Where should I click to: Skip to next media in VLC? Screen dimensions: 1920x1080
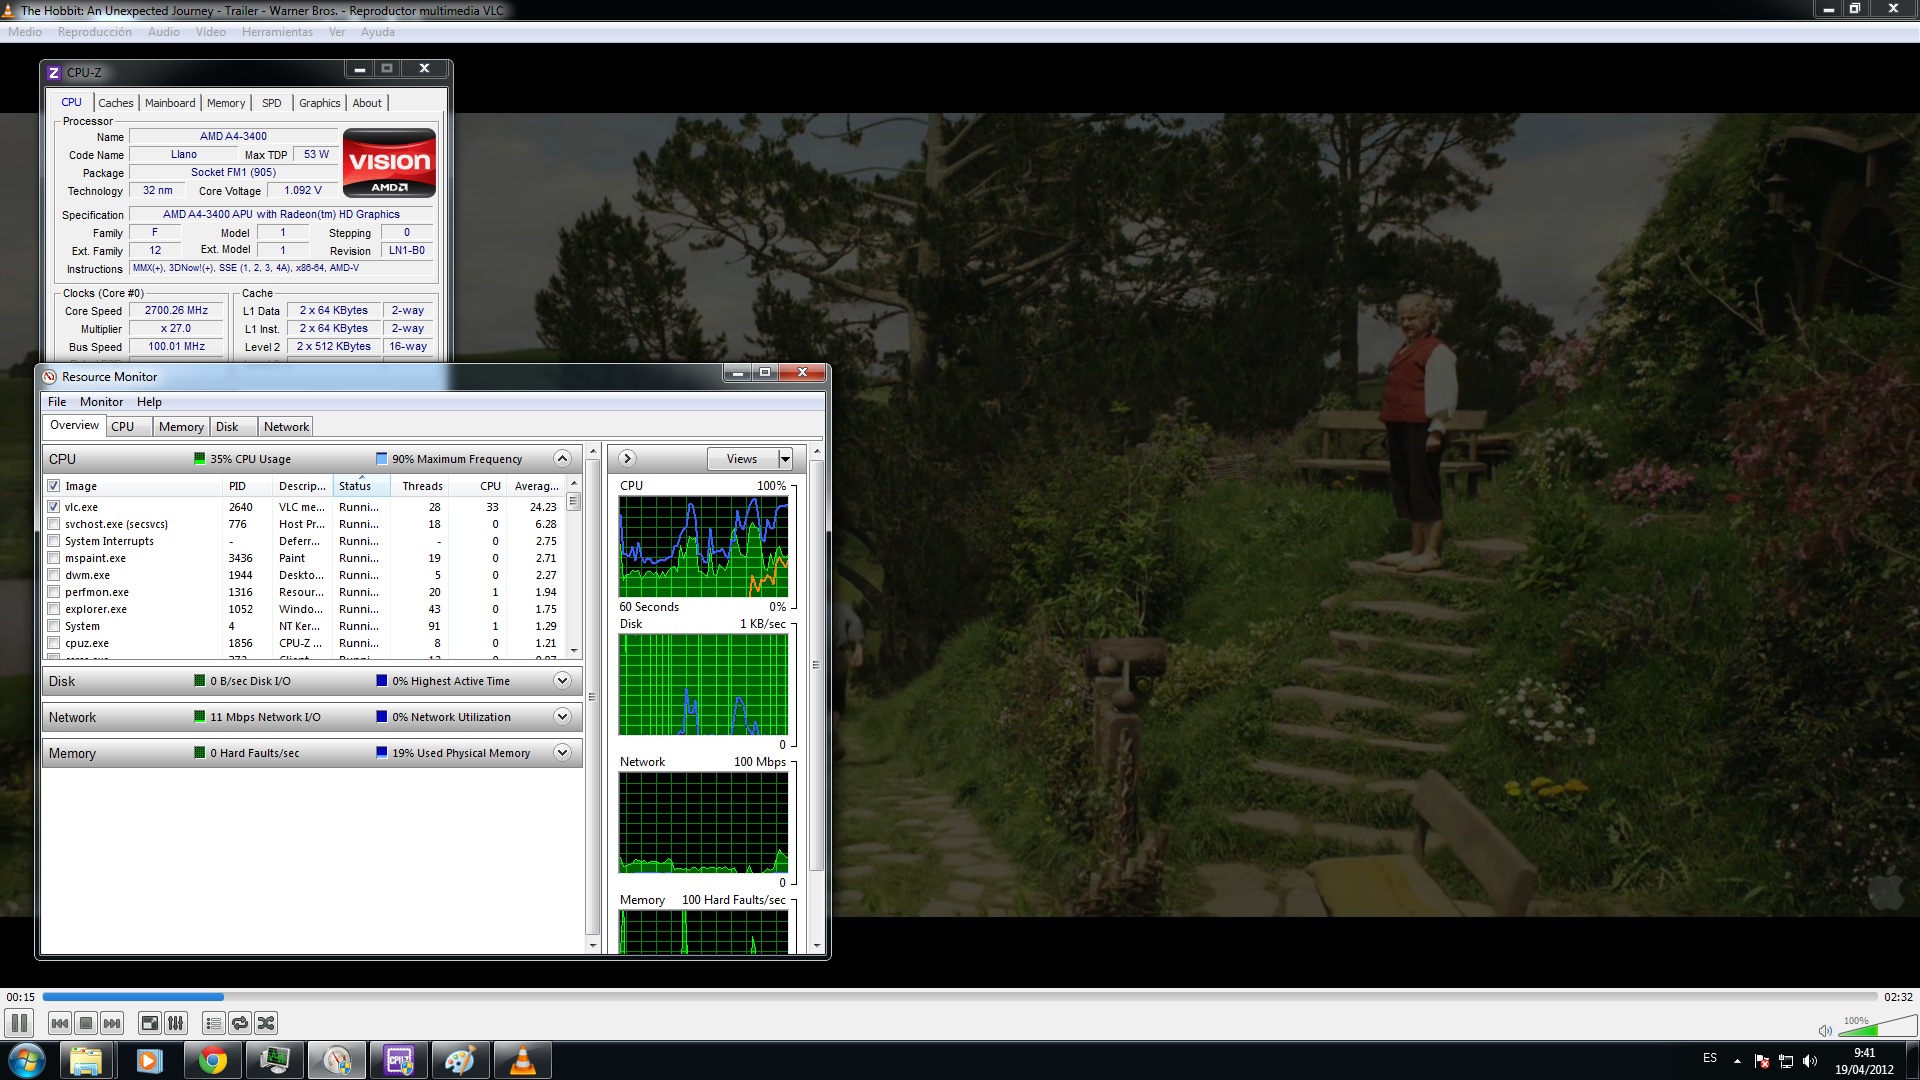(x=112, y=1023)
